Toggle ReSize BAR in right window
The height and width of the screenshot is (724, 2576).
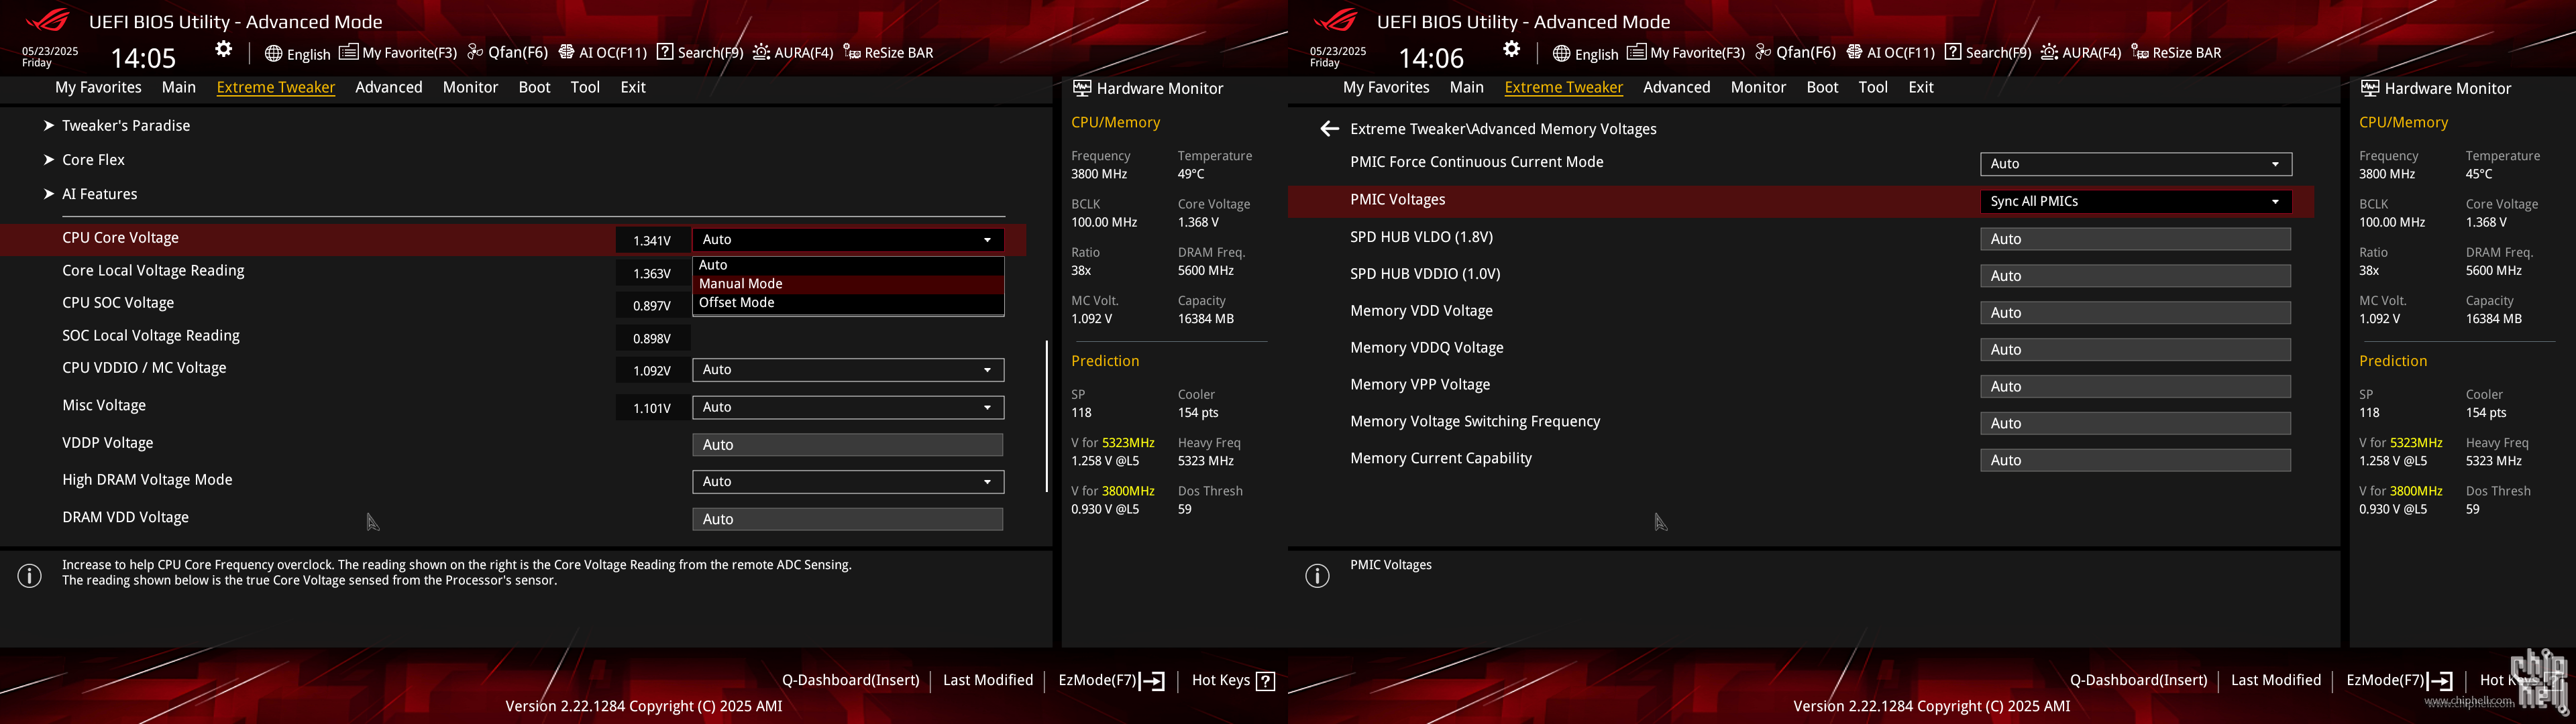click(x=2176, y=53)
